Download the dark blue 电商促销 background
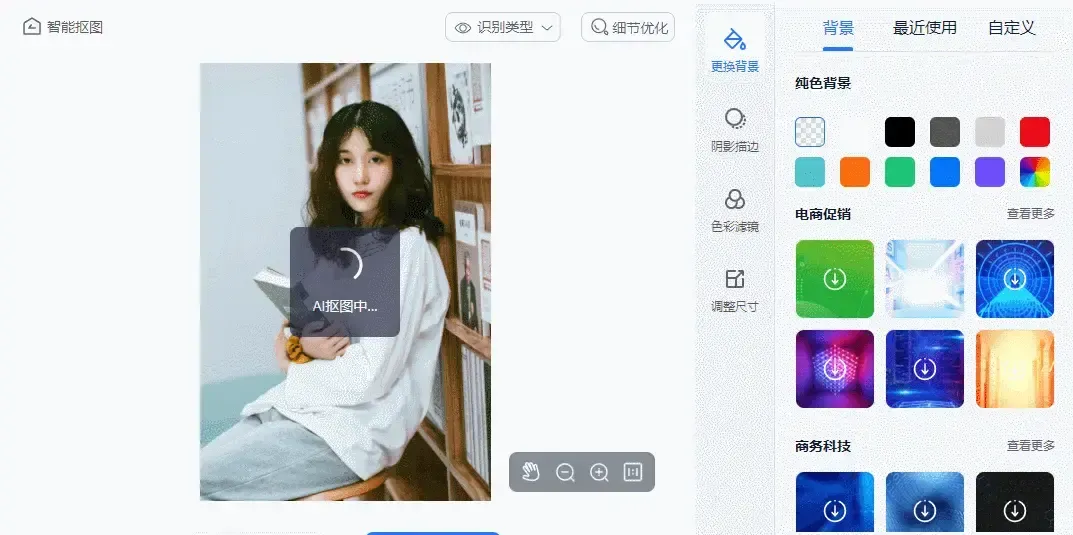Screen dimensions: 1073x535 coord(925,369)
